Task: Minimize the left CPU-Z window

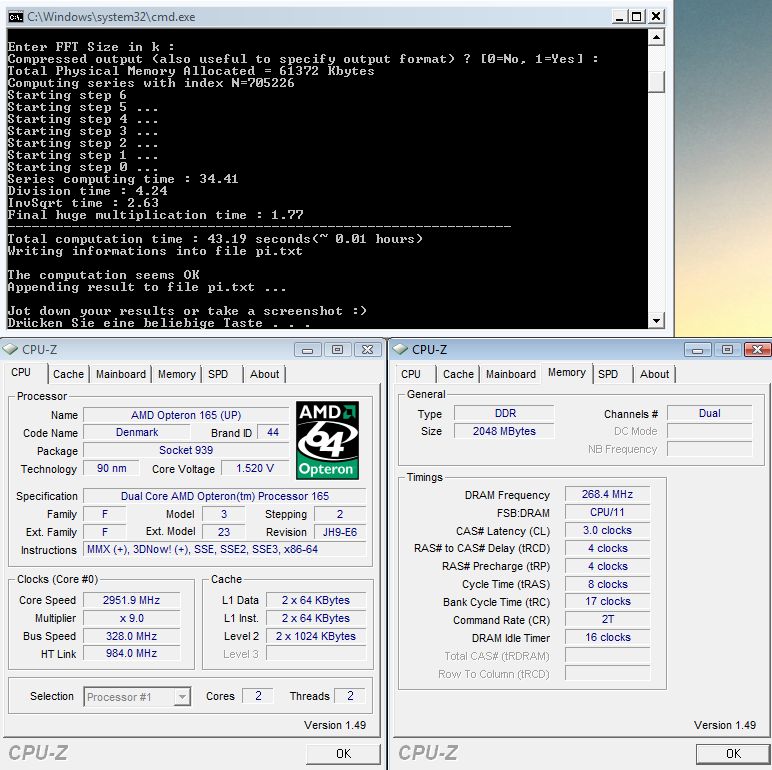Action: click(308, 350)
